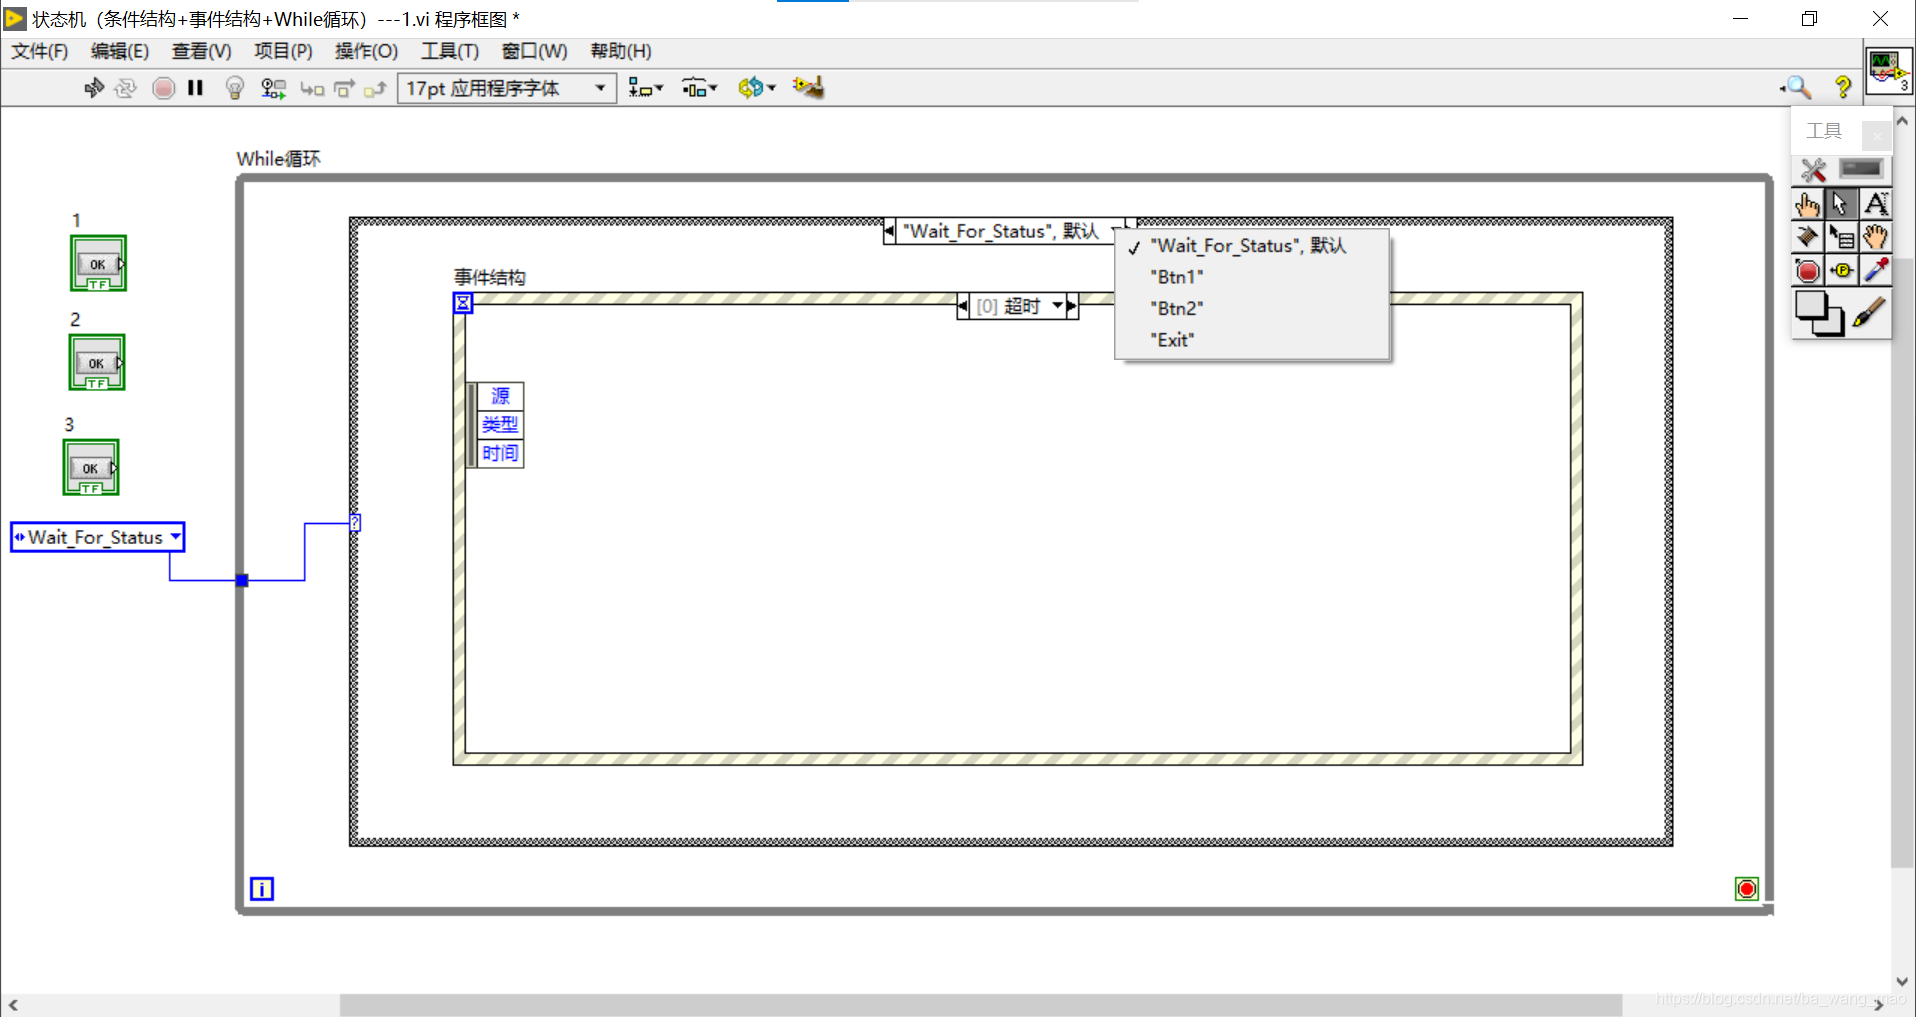Click the Clean Up Diagram broom icon
The width and height of the screenshot is (1916, 1017).
click(x=808, y=88)
